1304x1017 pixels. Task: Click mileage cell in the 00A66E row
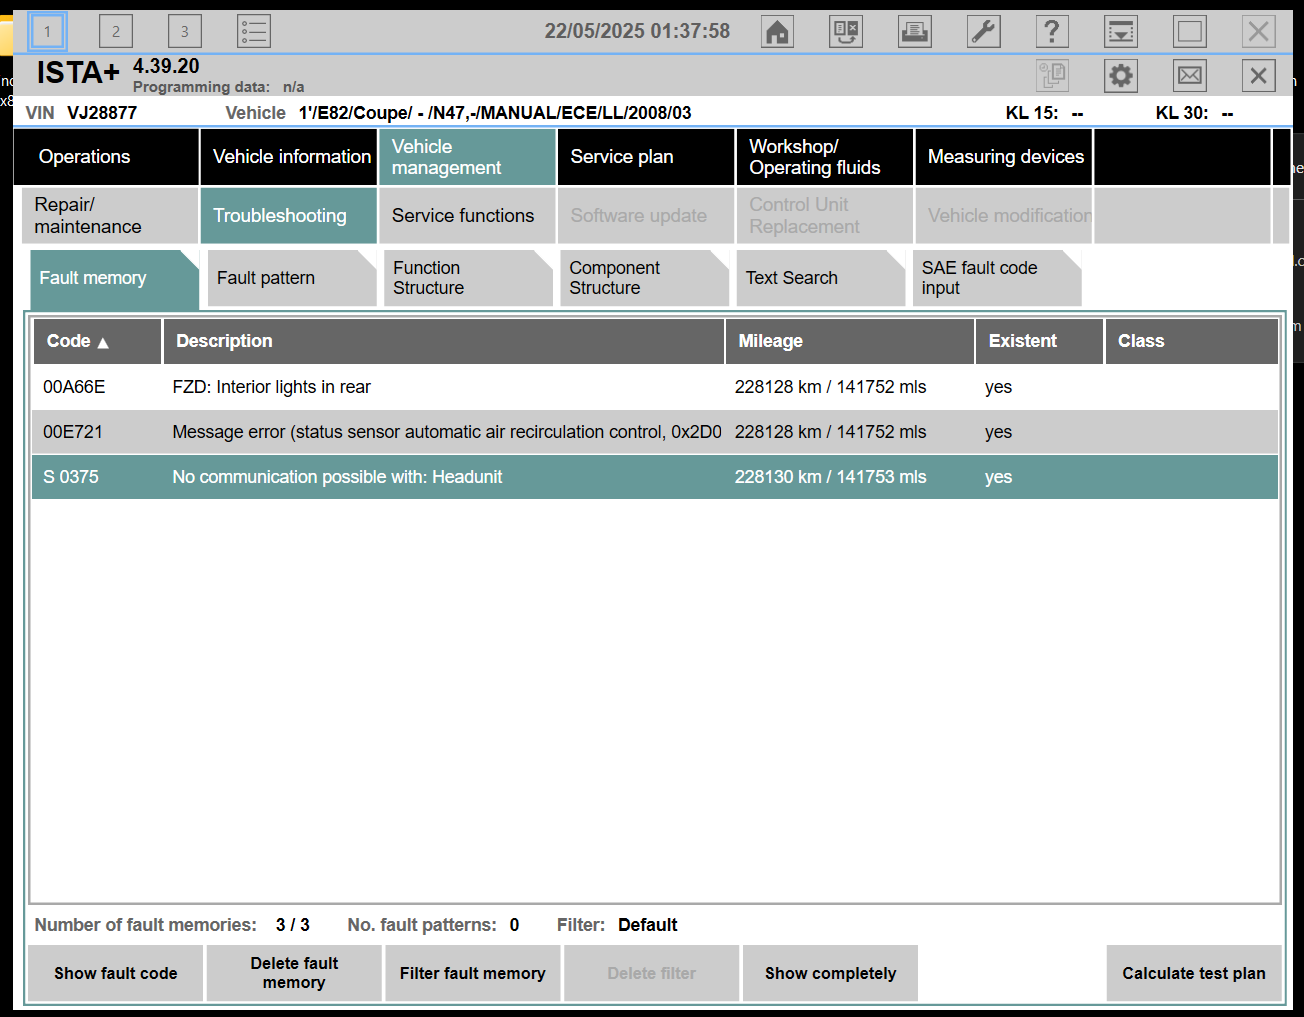pyautogui.click(x=831, y=387)
